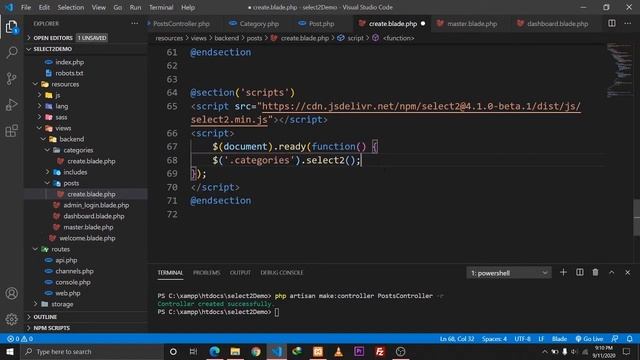The image size is (640, 360).
Task: Open the Source Control view icon
Action: (x=11, y=79)
